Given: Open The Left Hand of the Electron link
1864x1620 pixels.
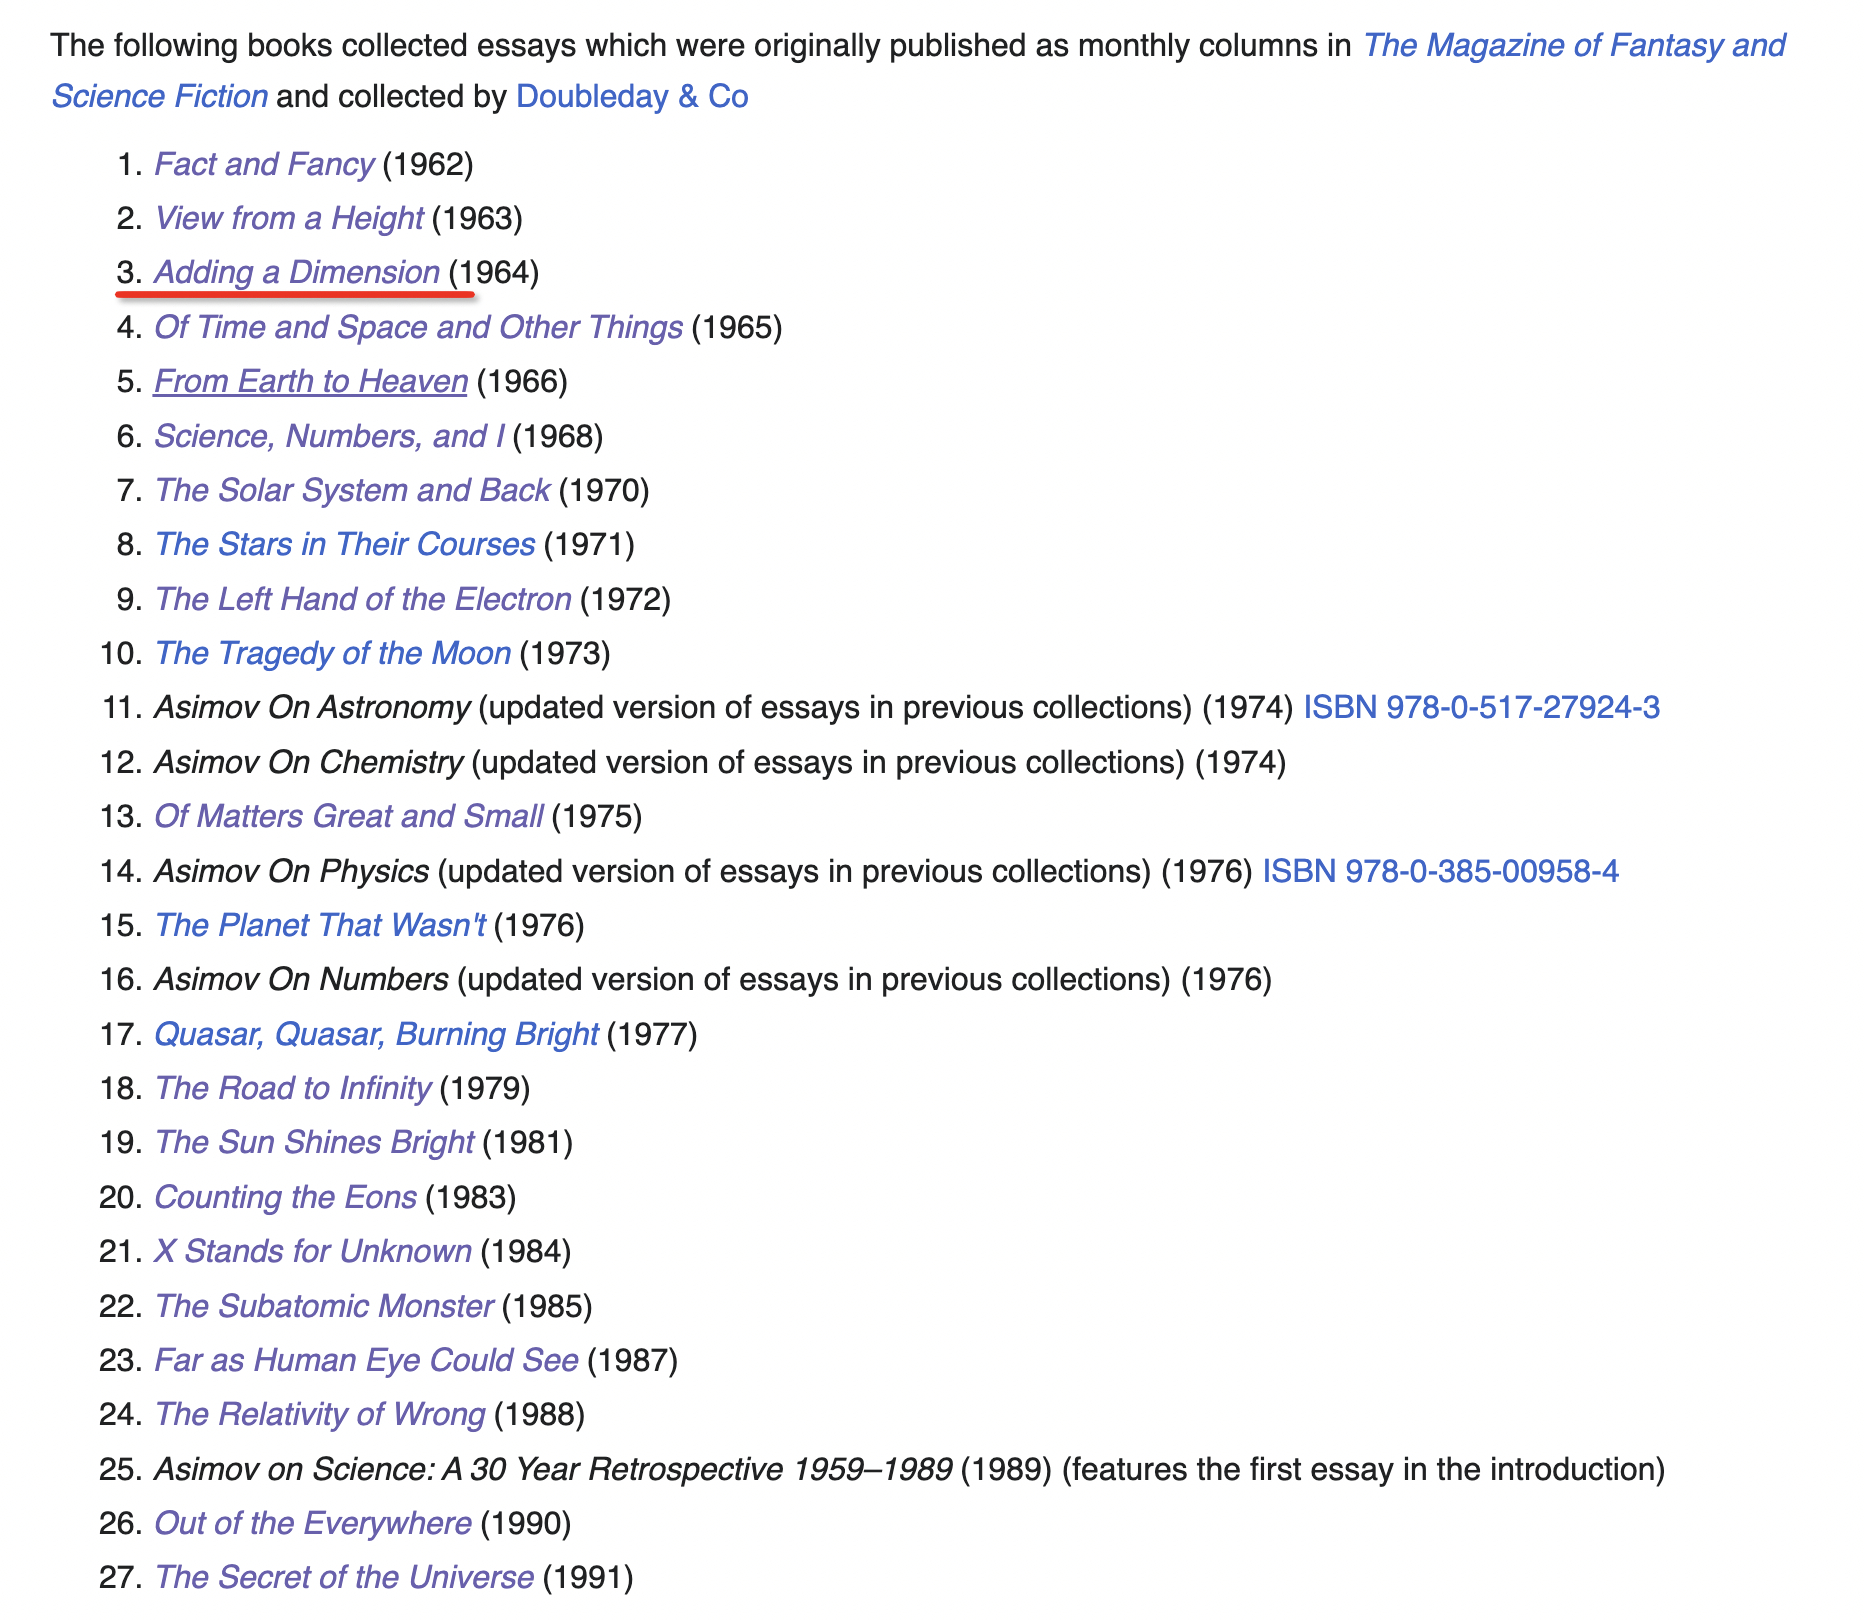Looking at the screenshot, I should click(x=363, y=599).
